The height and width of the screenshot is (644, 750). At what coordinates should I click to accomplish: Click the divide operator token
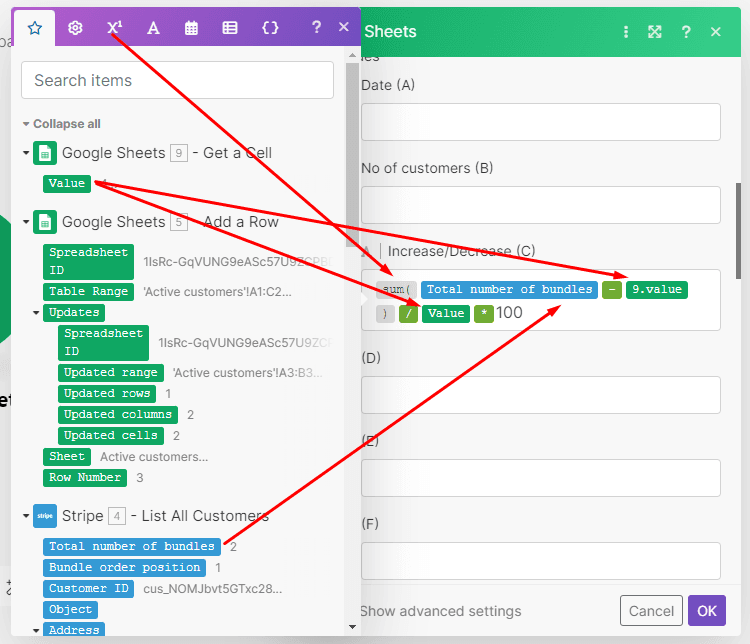coord(408,314)
